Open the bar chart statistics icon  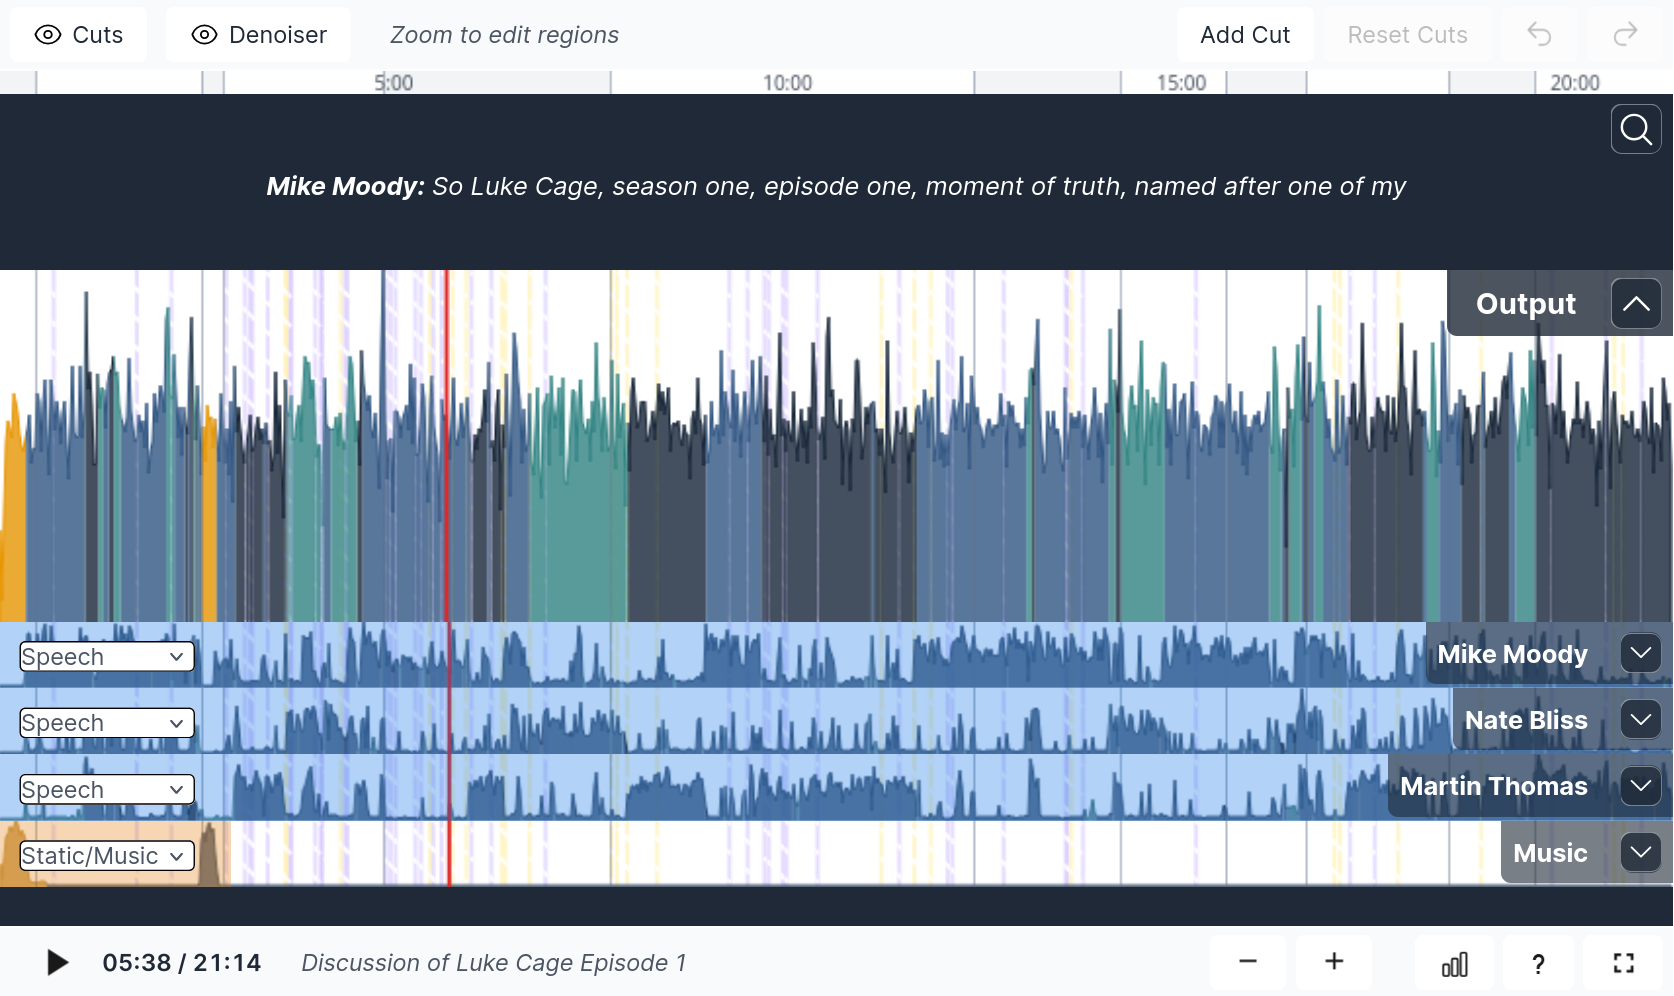pyautogui.click(x=1454, y=963)
